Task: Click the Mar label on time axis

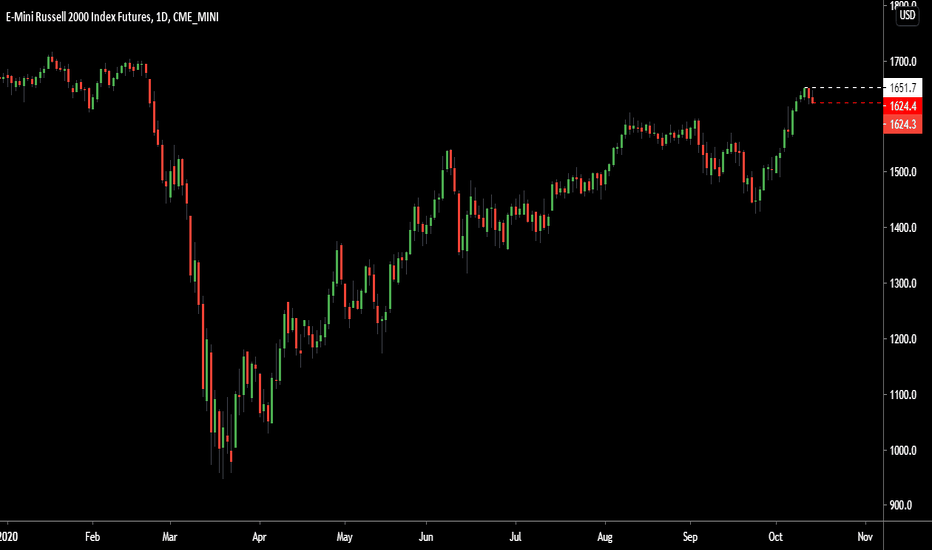Action: pyautogui.click(x=169, y=537)
